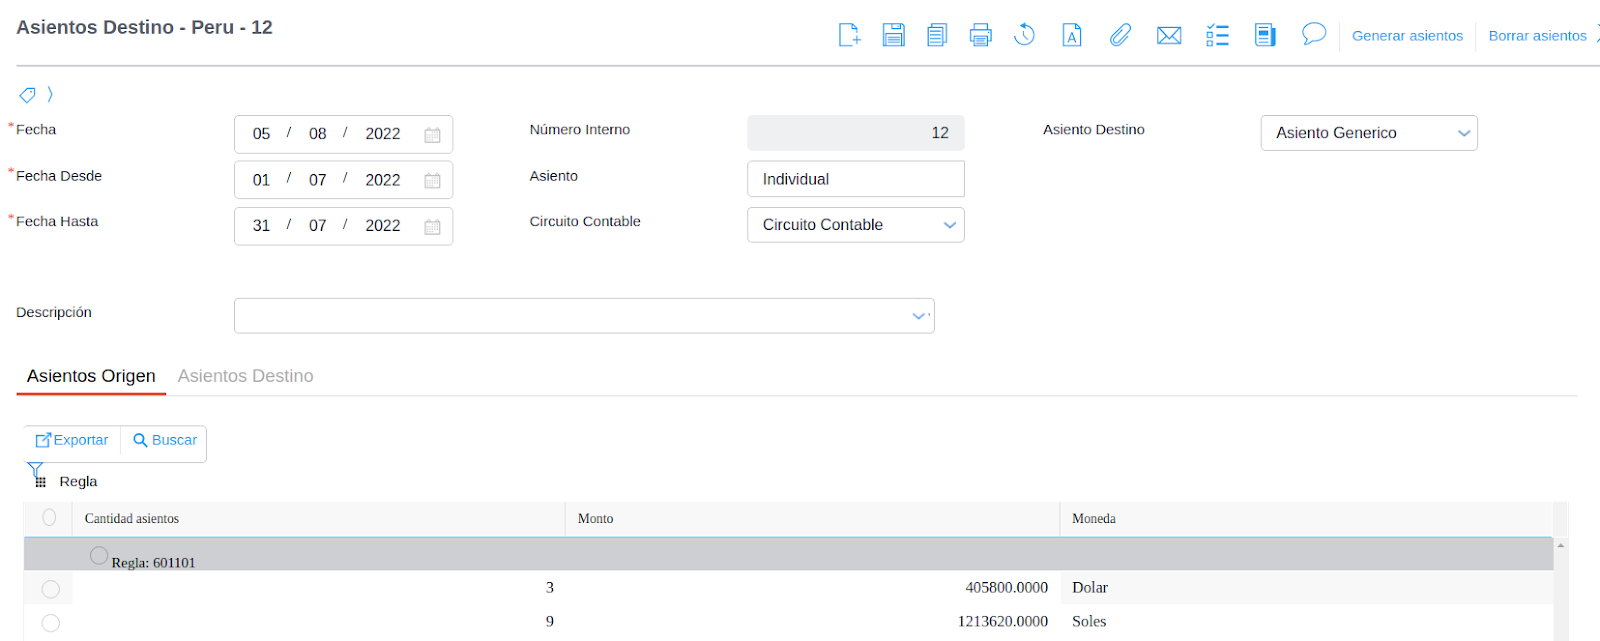Open the calendar picker for Fecha Hasta
Screen dimensions: 1600x641
tap(432, 227)
